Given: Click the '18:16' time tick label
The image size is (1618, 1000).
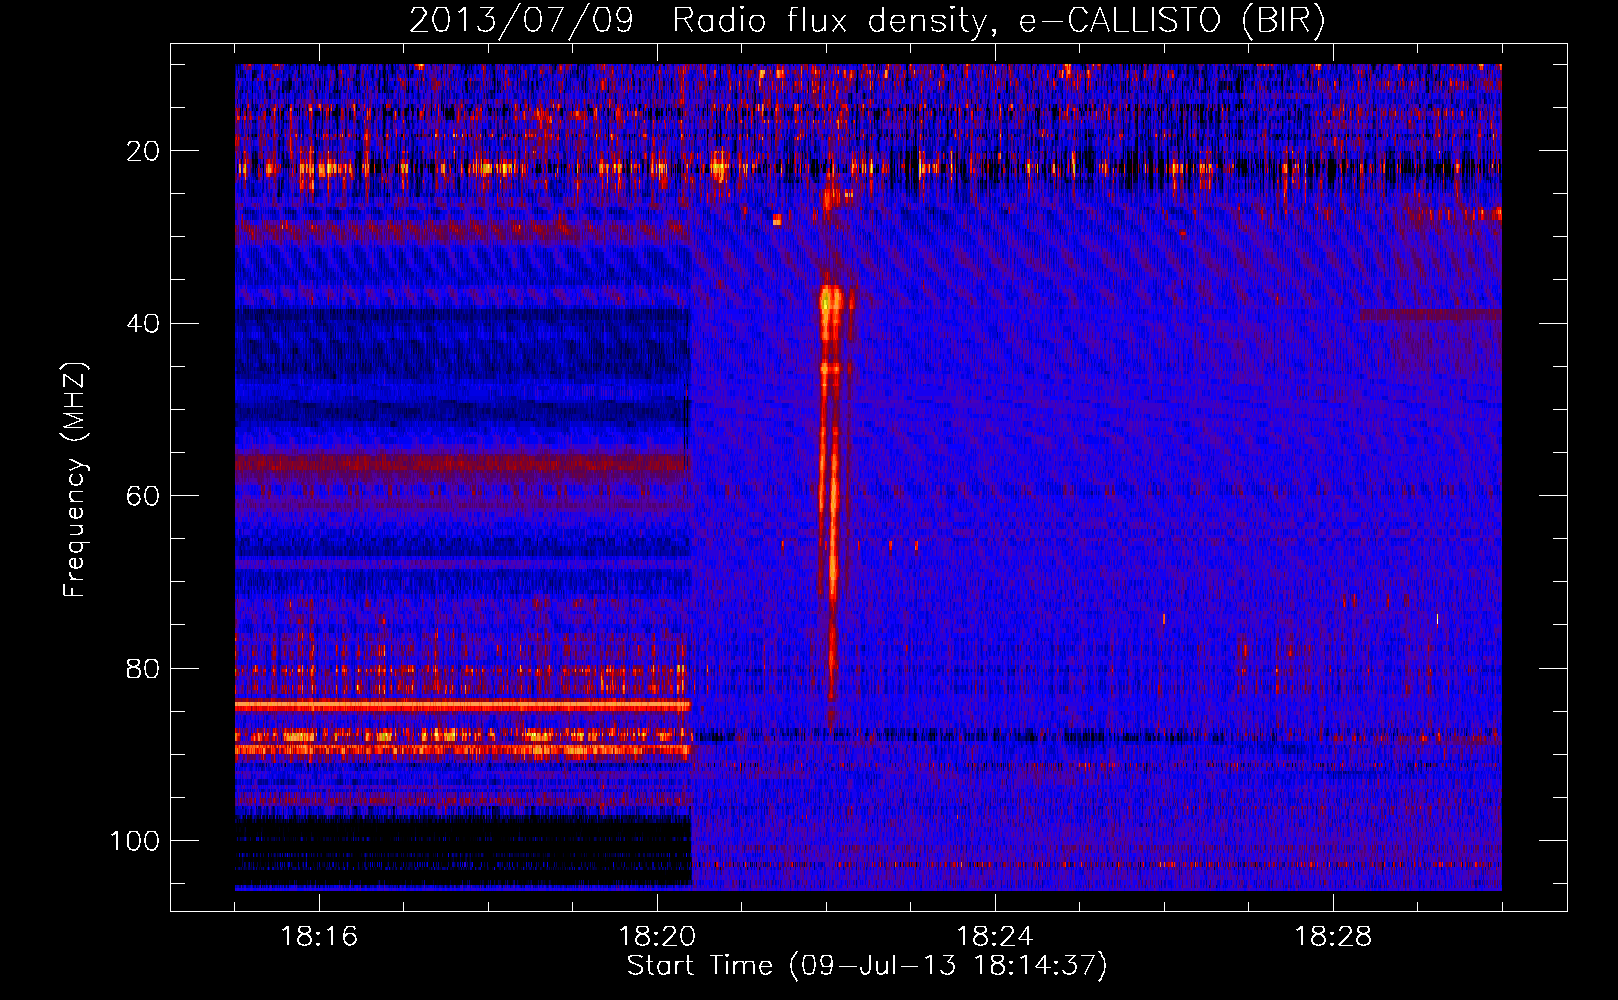Looking at the screenshot, I should (x=319, y=936).
